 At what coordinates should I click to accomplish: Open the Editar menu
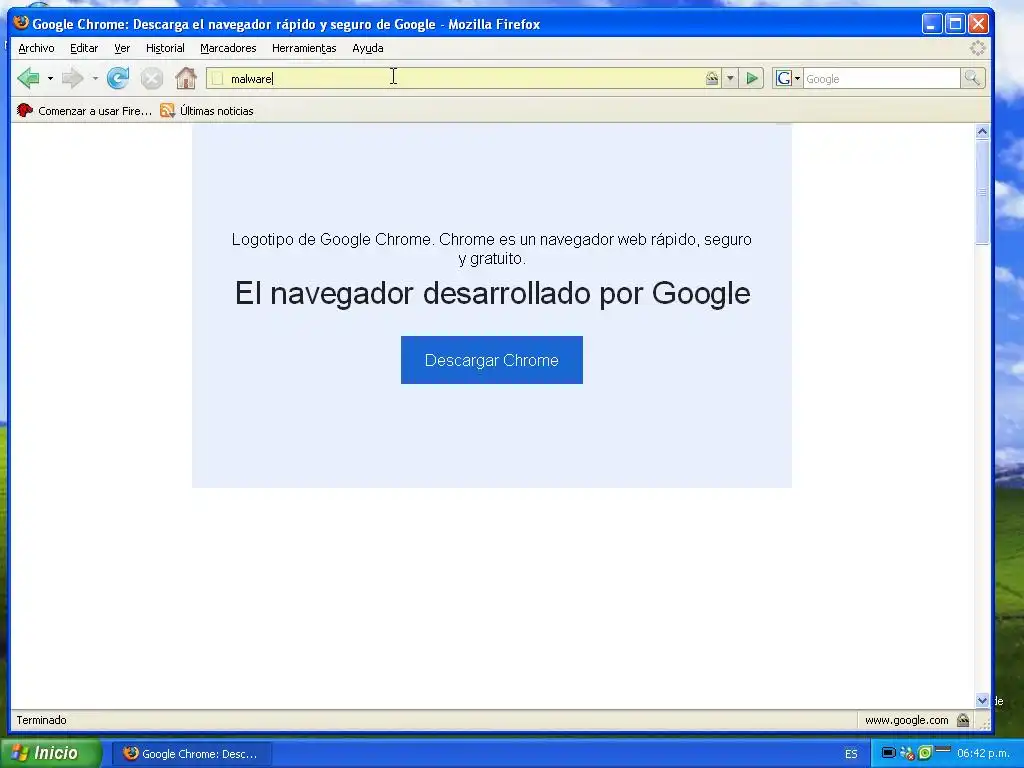84,48
